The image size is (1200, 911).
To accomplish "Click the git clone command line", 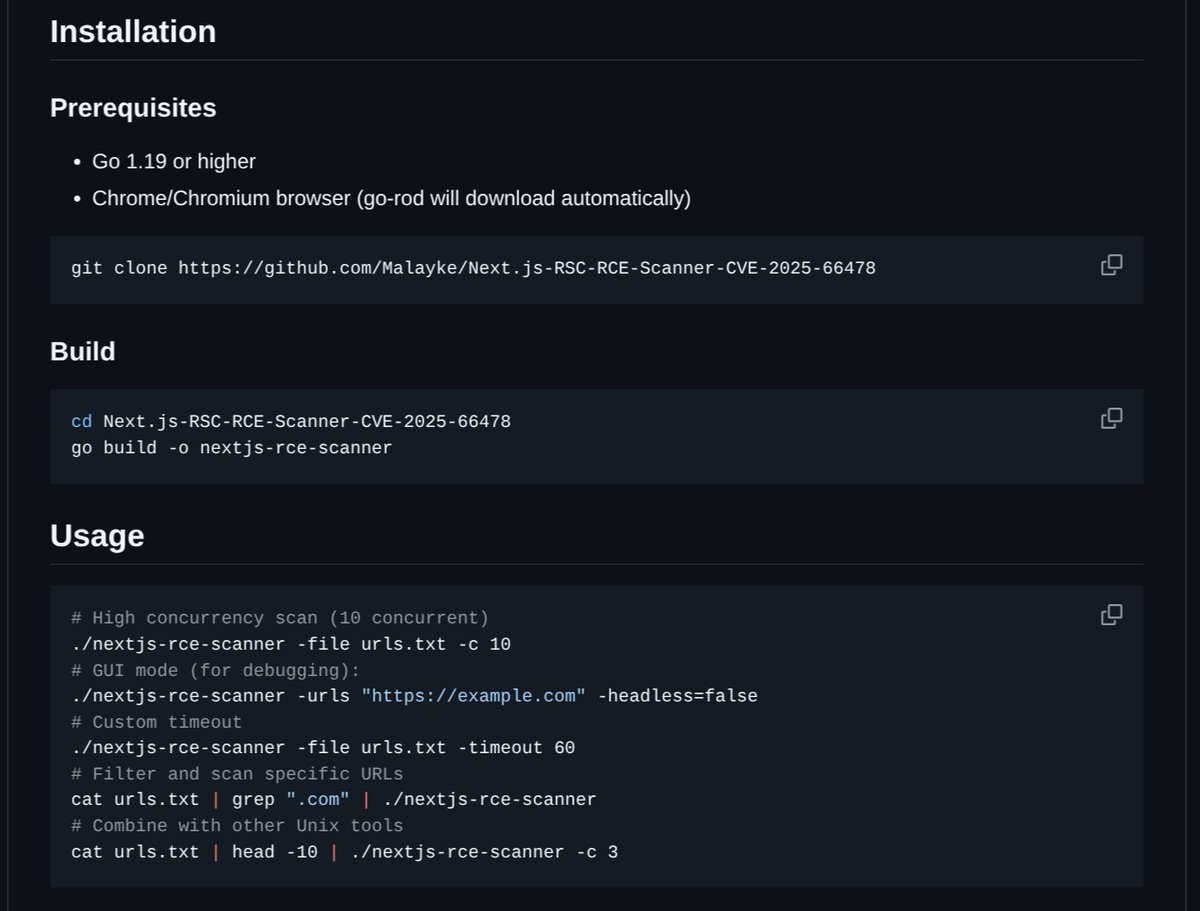I will [x=473, y=268].
